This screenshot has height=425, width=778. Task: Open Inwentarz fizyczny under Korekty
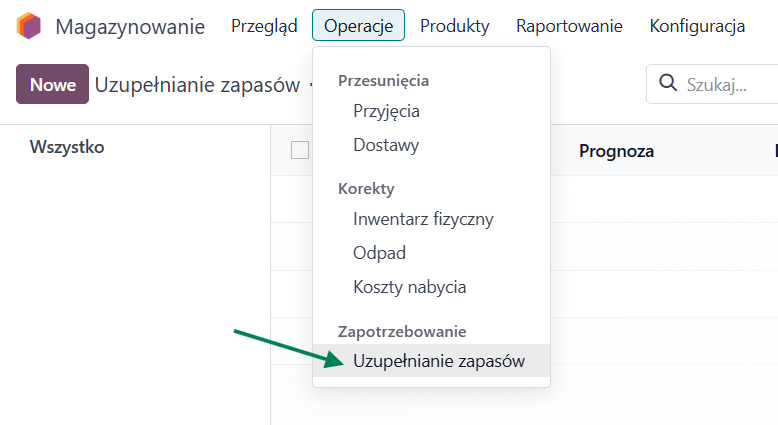point(423,219)
